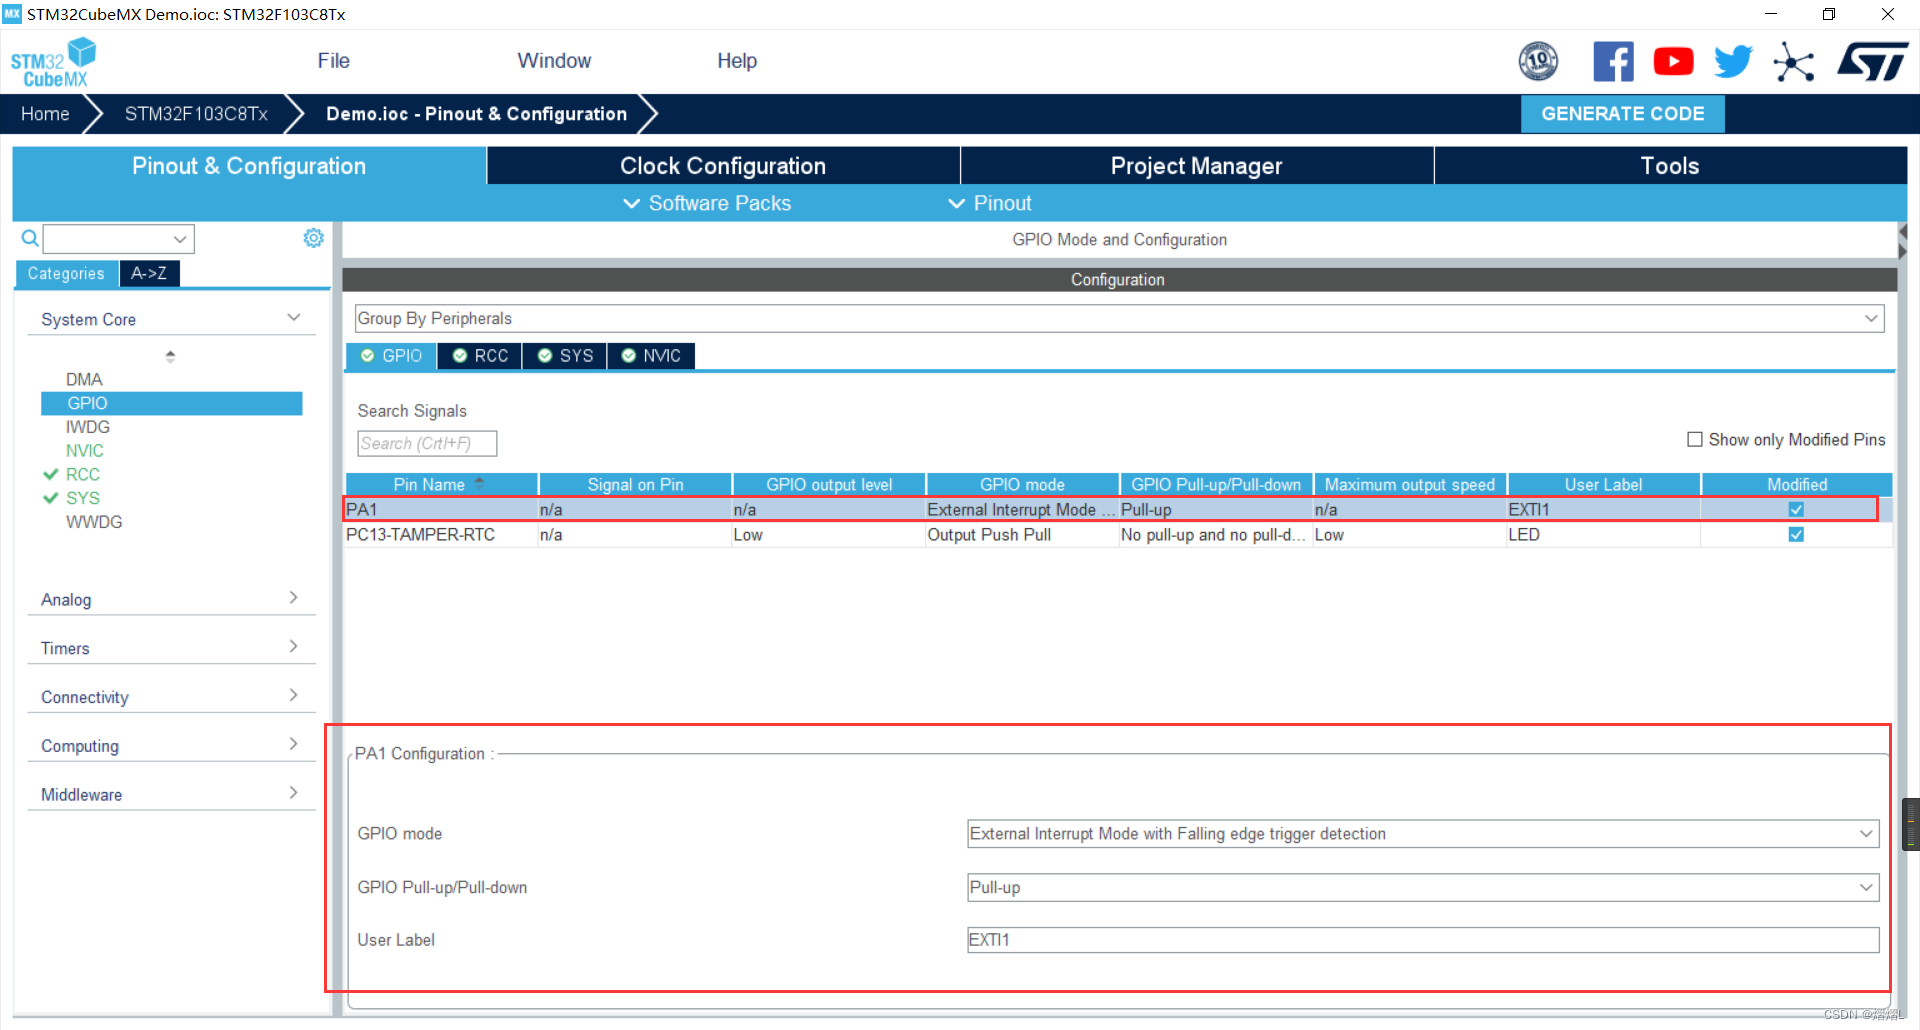1920x1030 pixels.
Task: Collapse the category list with up-down arrow
Action: click(170, 356)
